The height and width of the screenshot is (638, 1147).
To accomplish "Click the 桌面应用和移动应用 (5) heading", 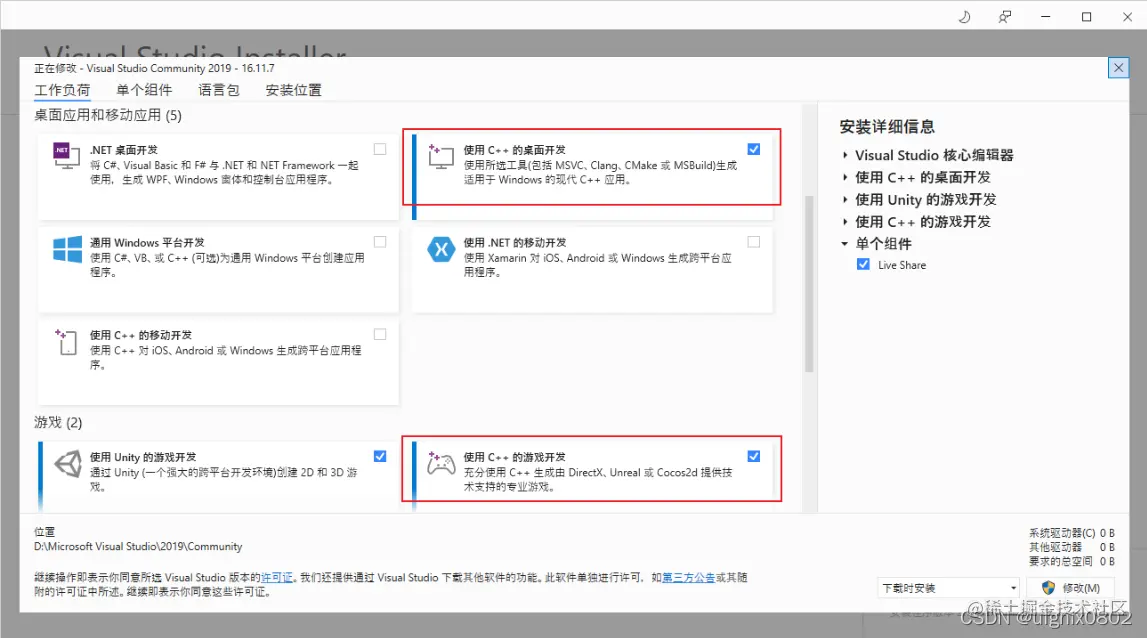I will (x=108, y=115).
